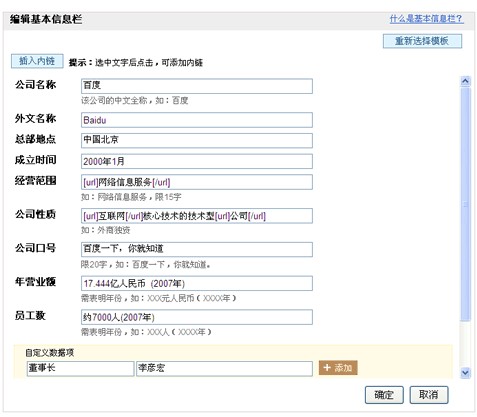Click the 编辑基本信息栏 dialog title
Viewport: 477px width, 417px height.
[46, 19]
